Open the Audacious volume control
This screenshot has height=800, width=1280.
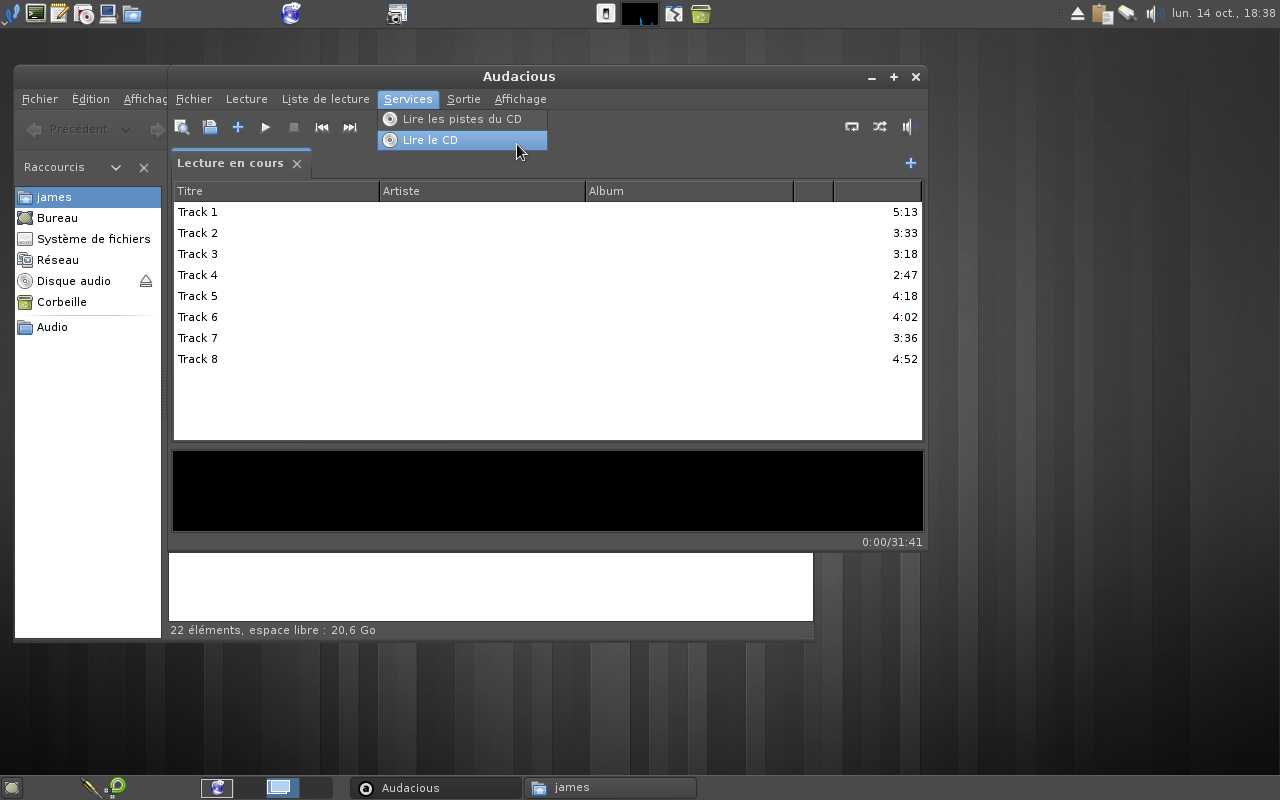(908, 127)
